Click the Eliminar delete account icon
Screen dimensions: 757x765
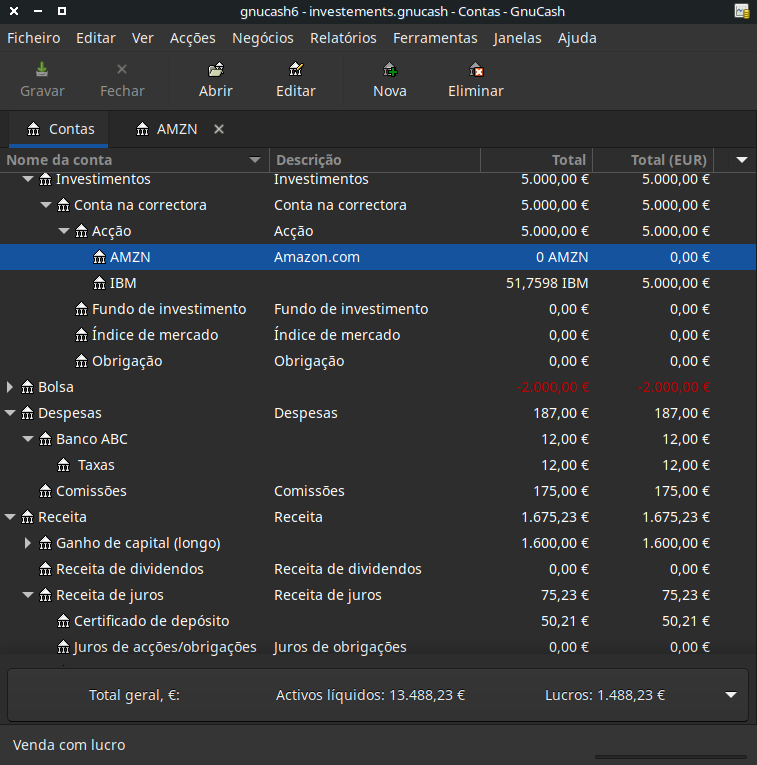point(476,70)
